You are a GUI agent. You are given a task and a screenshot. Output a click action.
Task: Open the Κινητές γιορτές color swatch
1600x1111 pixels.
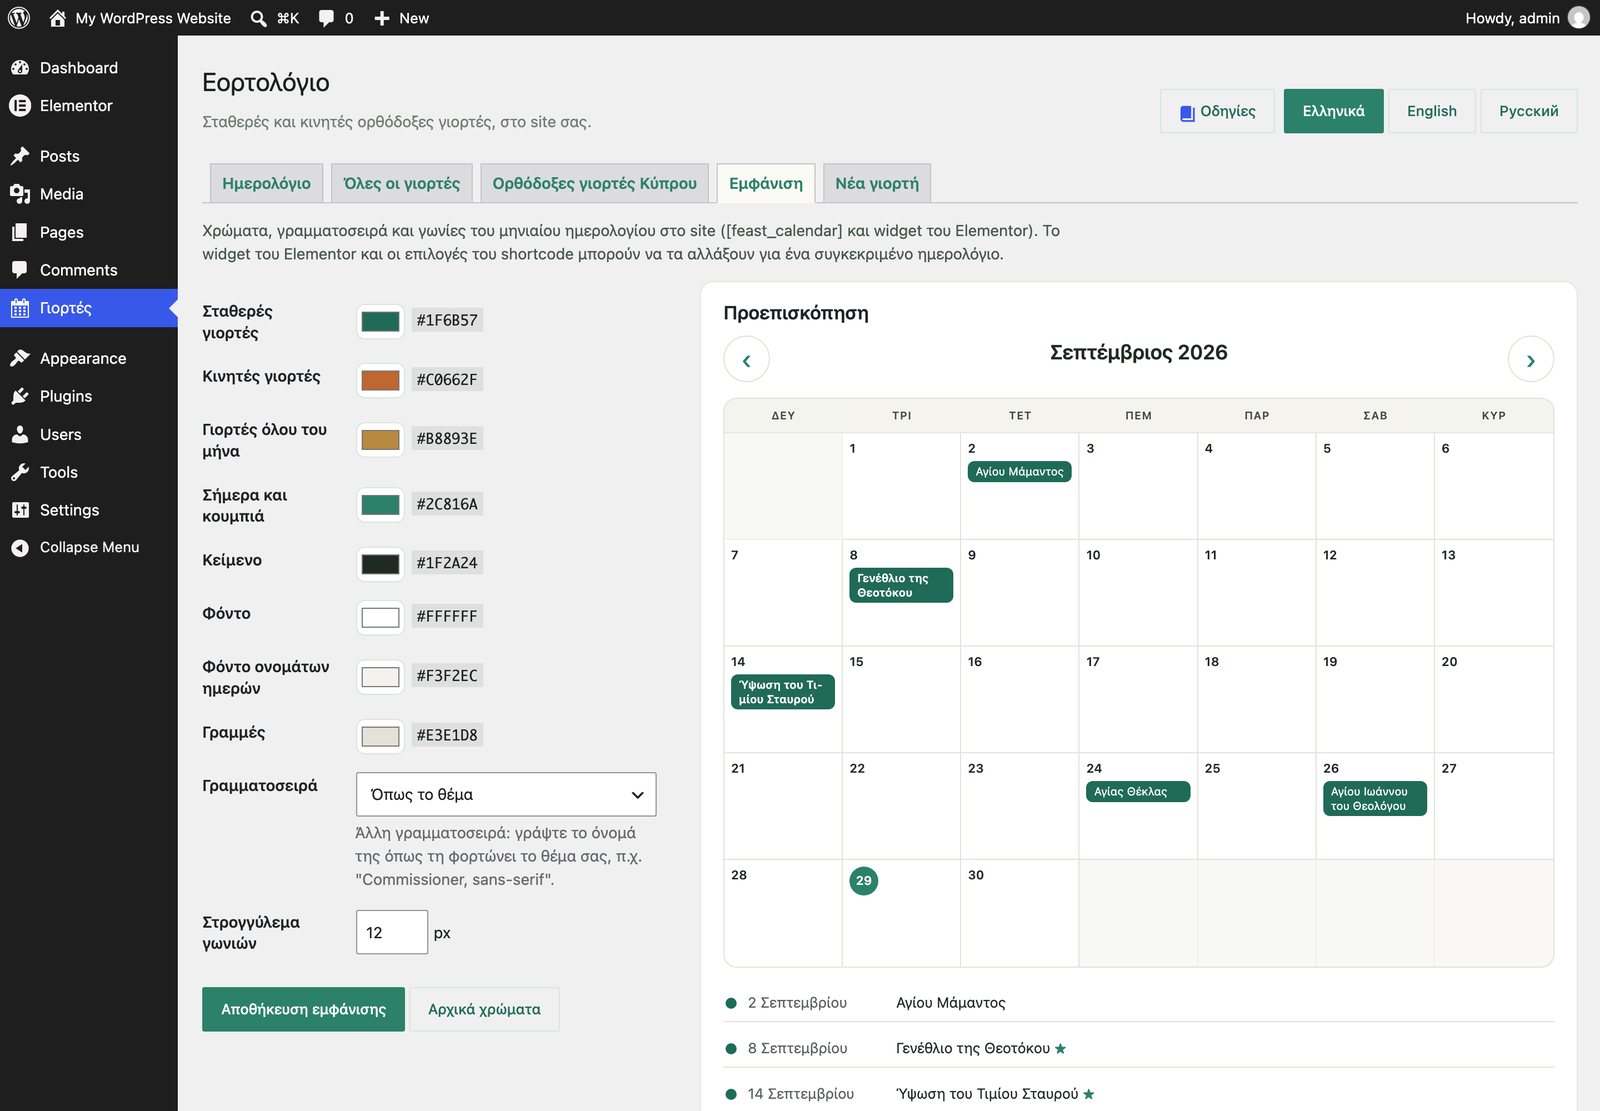(x=380, y=380)
